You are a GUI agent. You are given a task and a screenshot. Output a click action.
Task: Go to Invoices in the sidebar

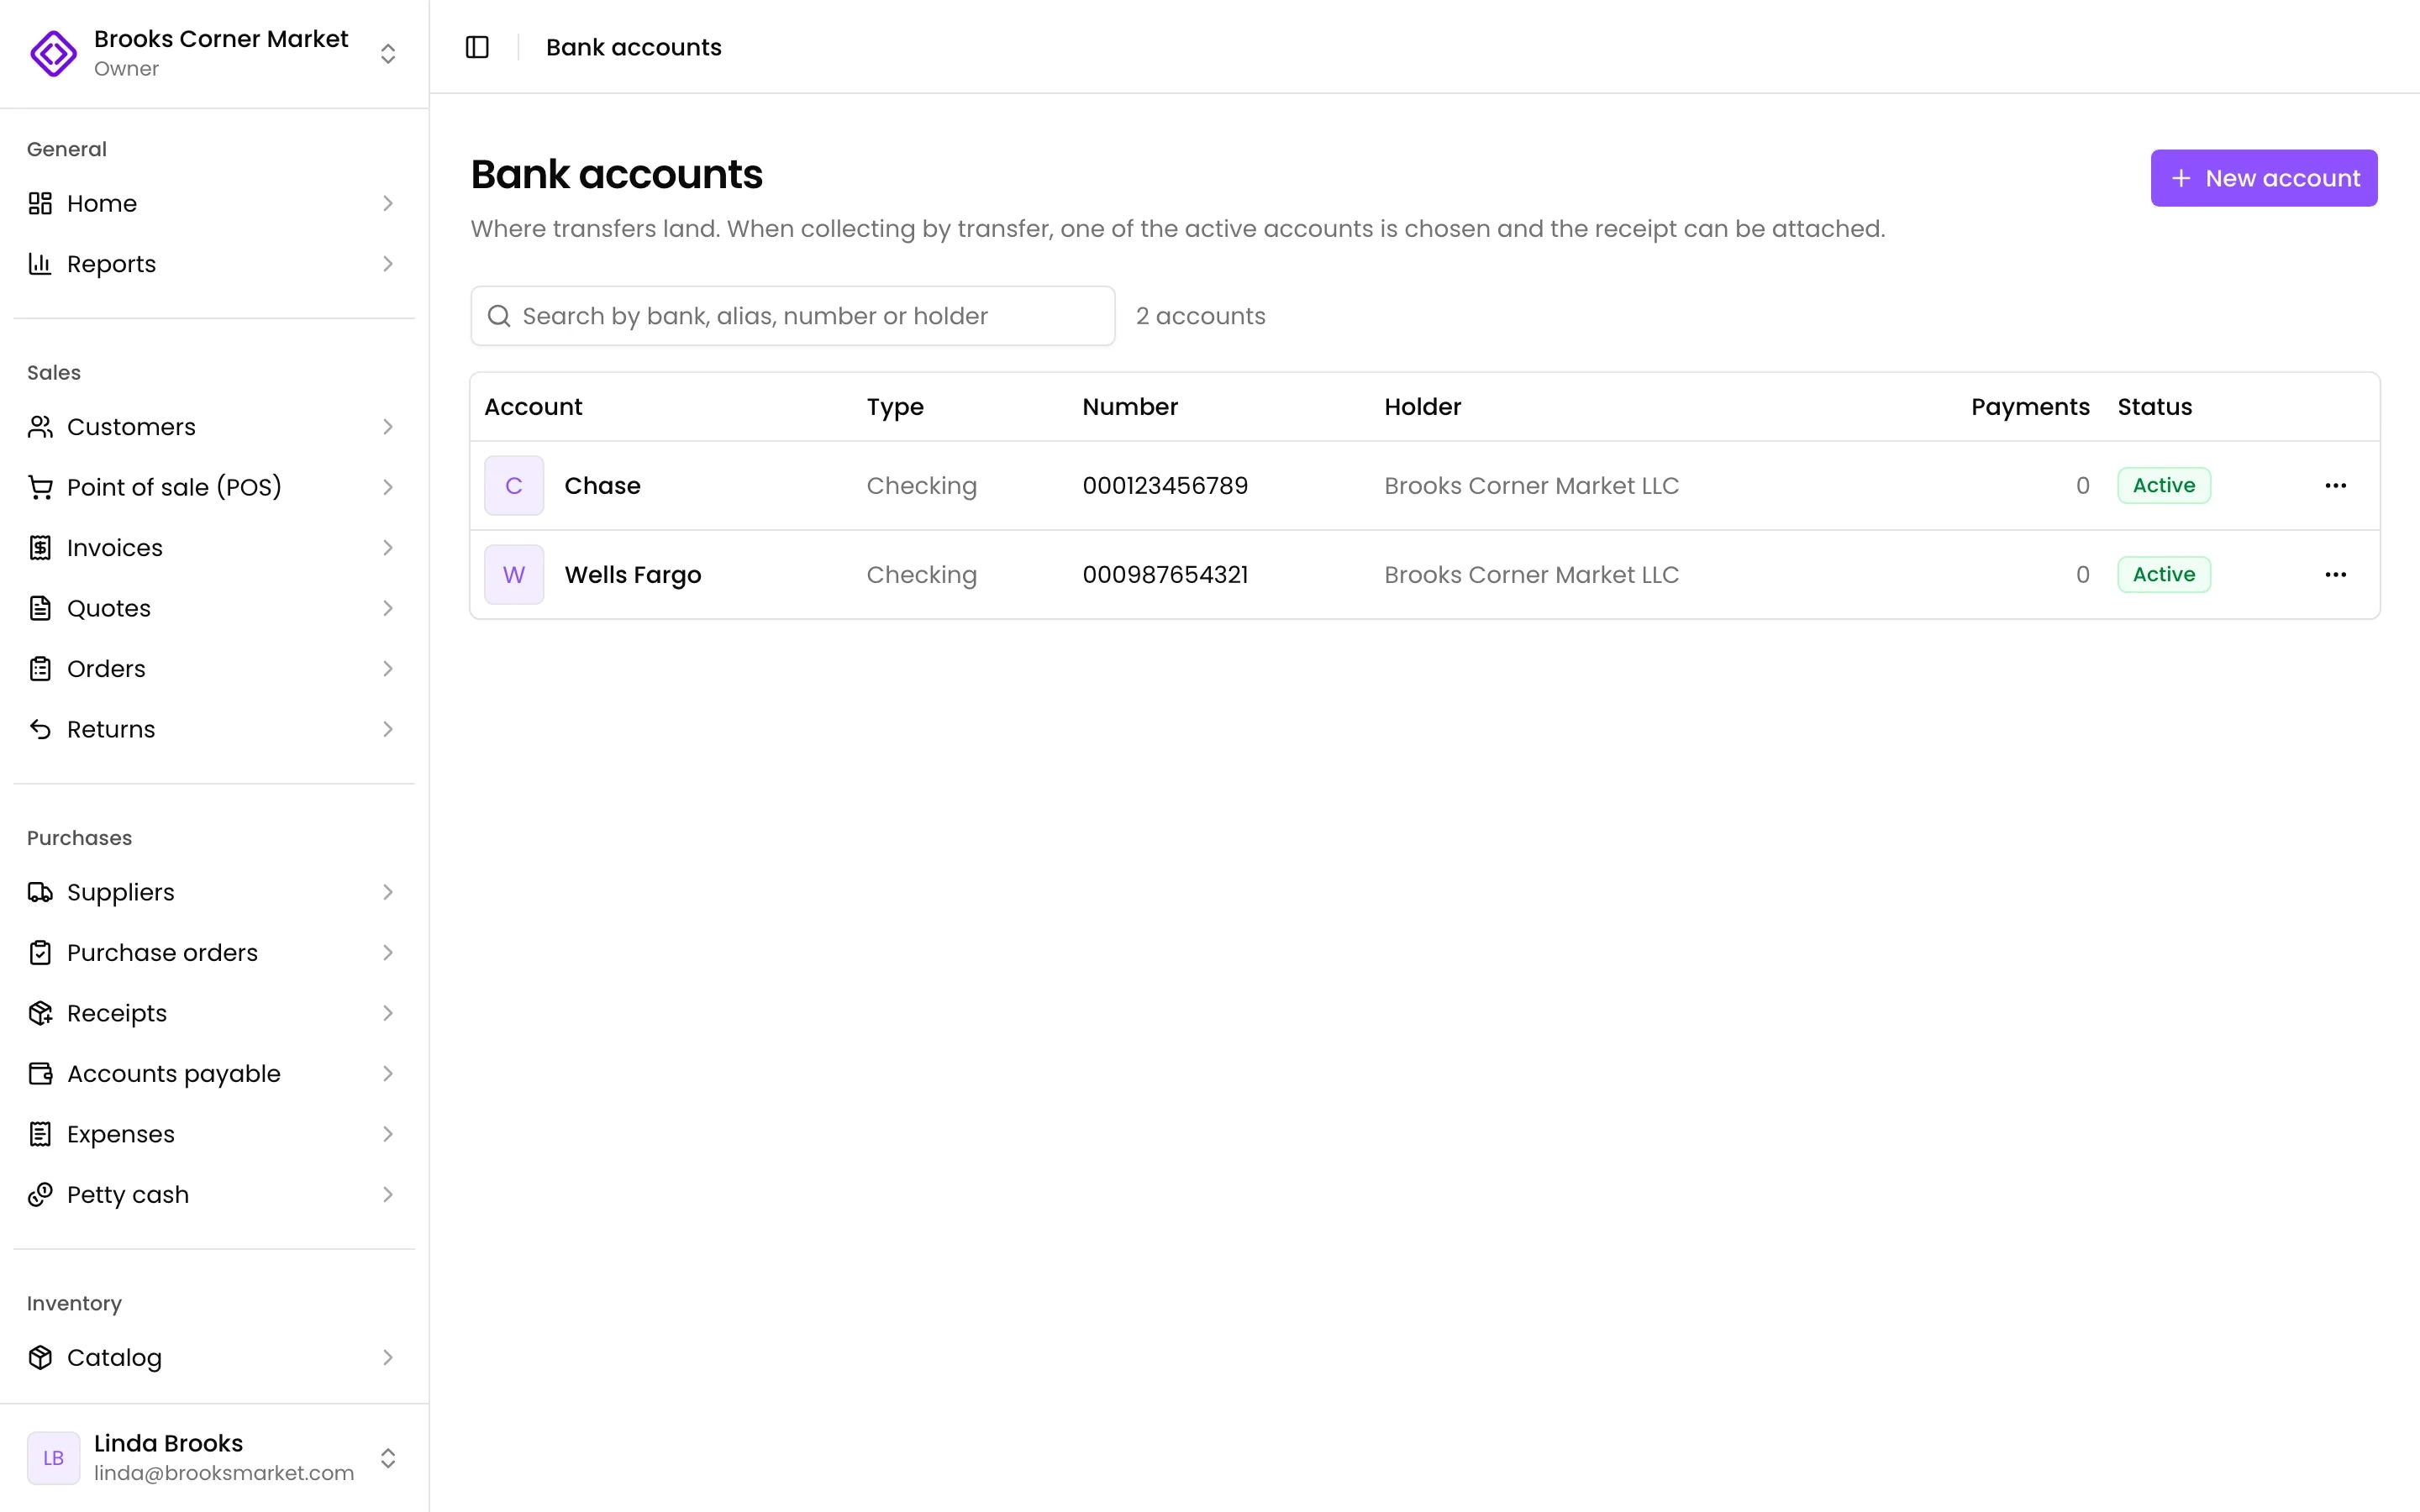(x=214, y=548)
